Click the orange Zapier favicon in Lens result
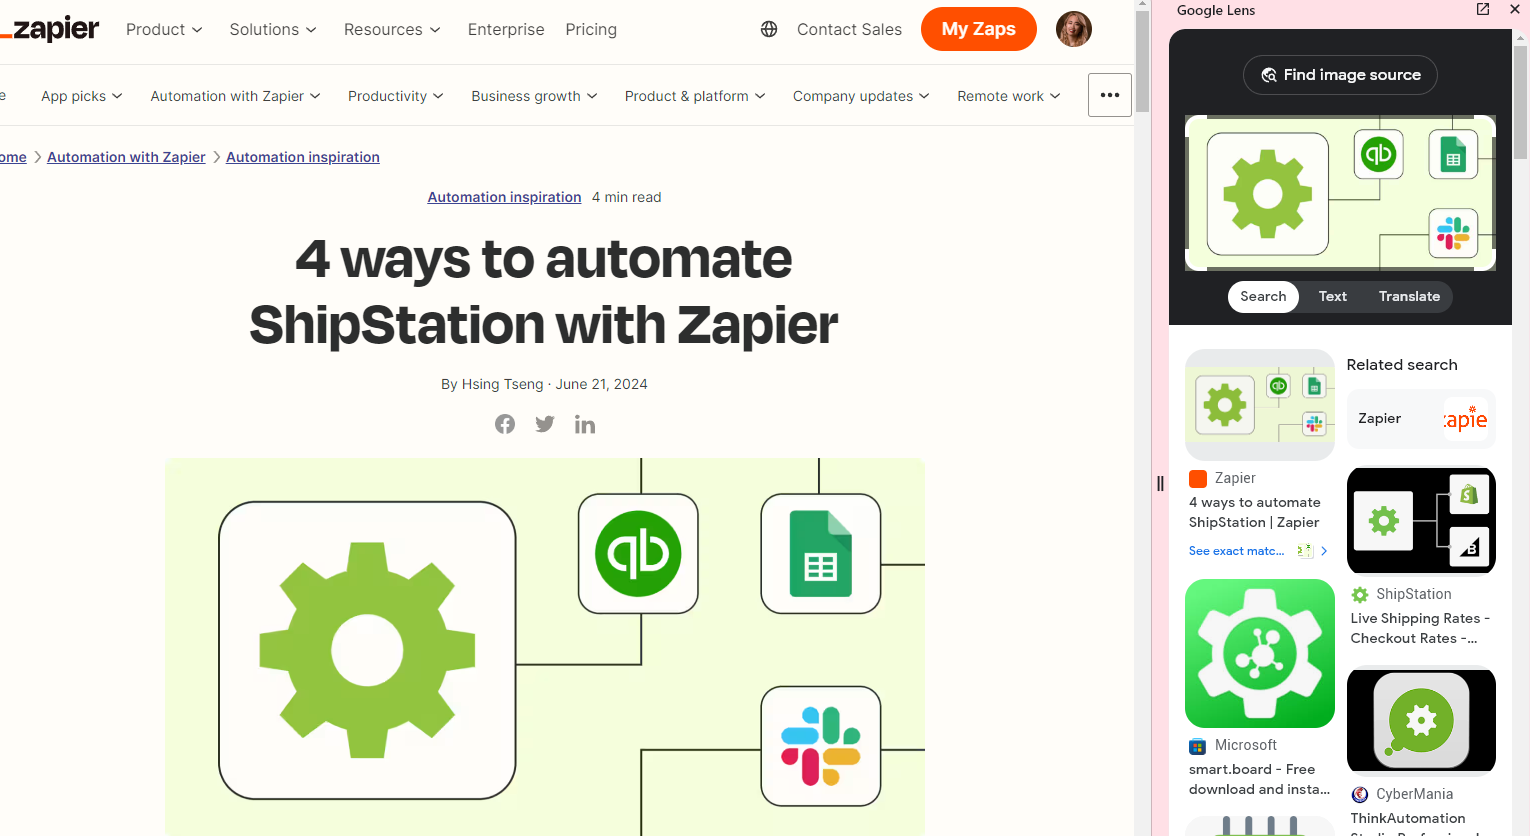 [x=1198, y=478]
